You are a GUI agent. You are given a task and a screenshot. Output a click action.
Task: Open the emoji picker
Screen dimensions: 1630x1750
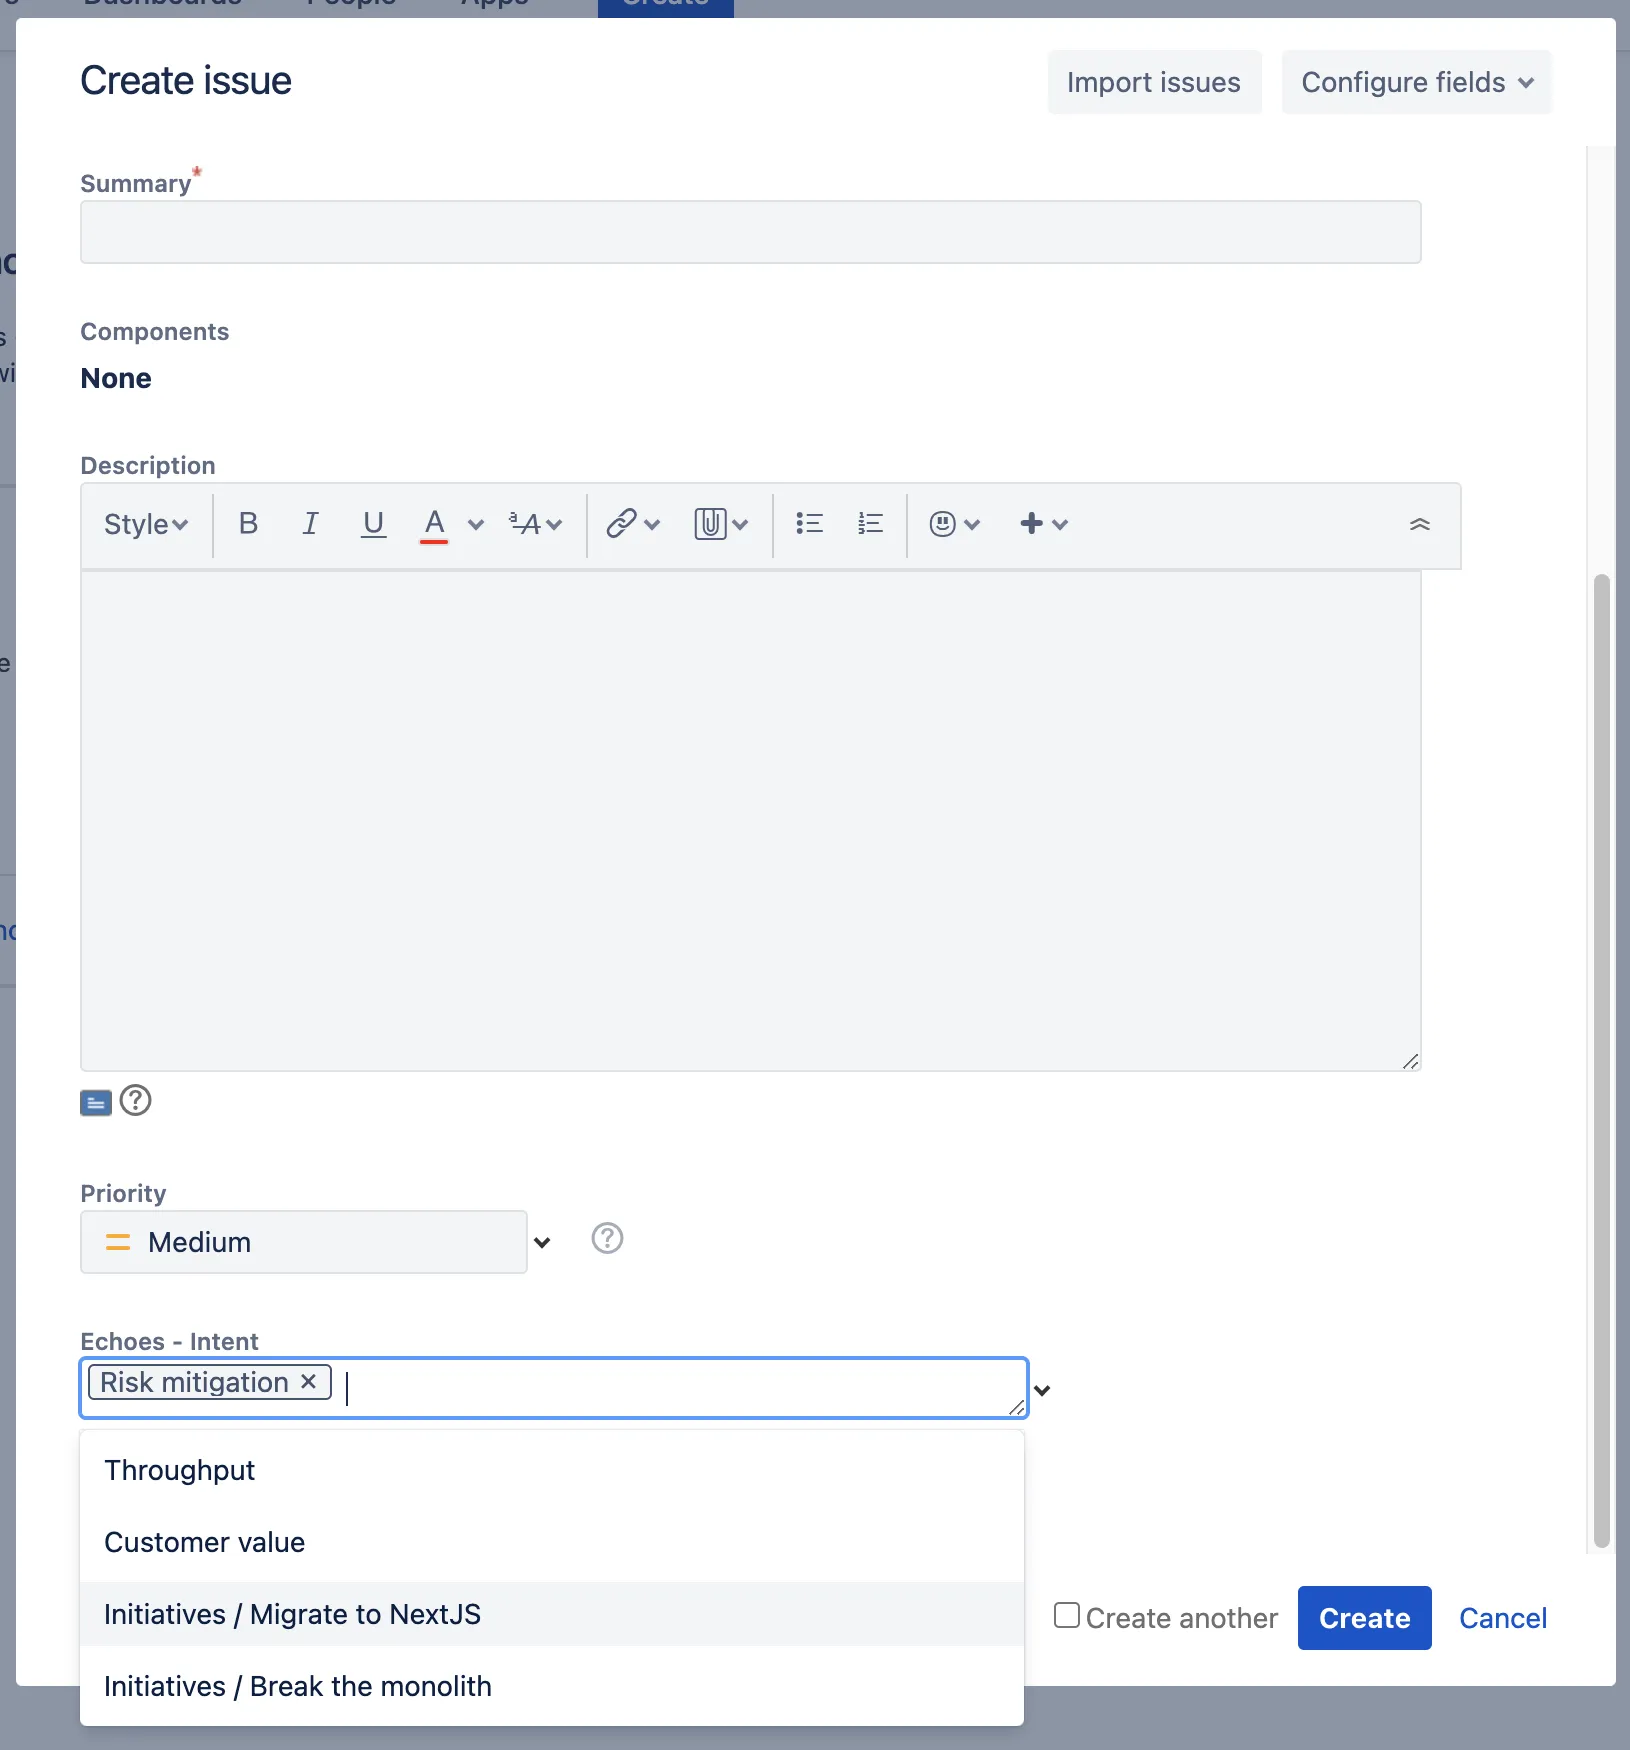[954, 524]
